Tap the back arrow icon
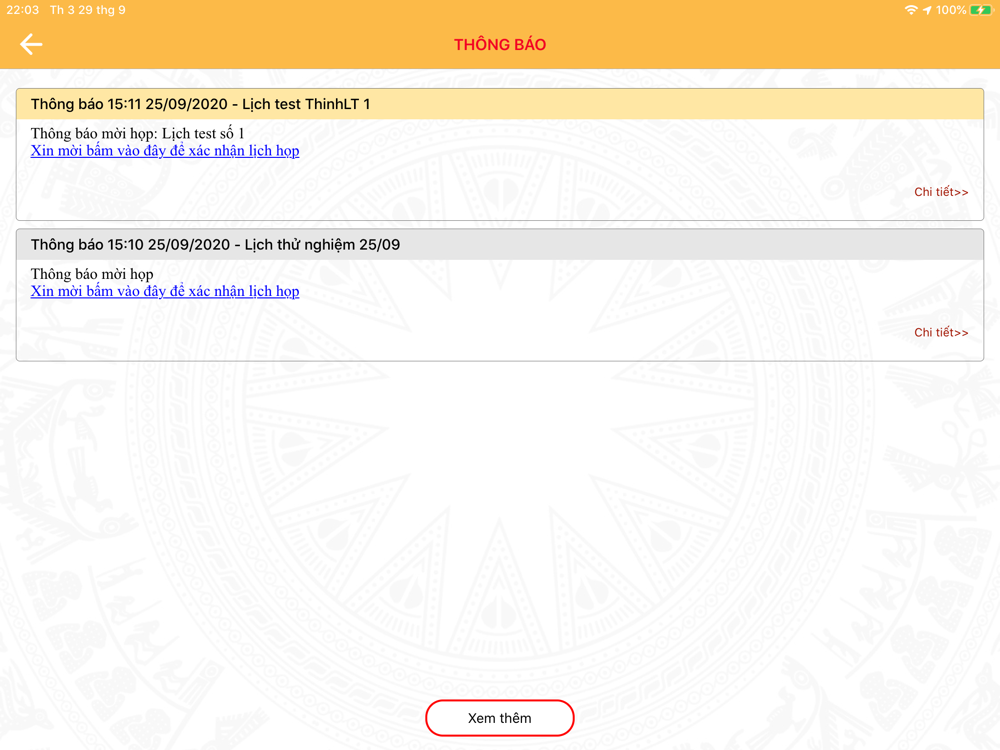 tap(31, 44)
